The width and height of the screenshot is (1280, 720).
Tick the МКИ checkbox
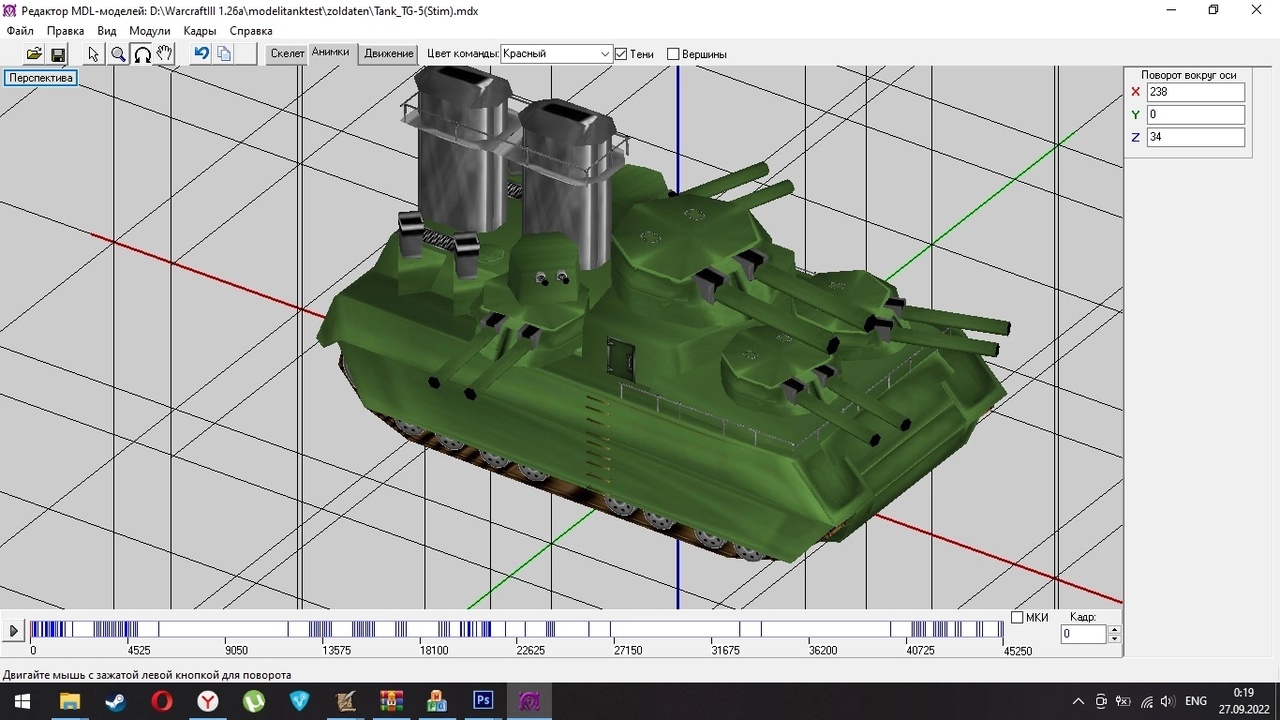click(1017, 617)
